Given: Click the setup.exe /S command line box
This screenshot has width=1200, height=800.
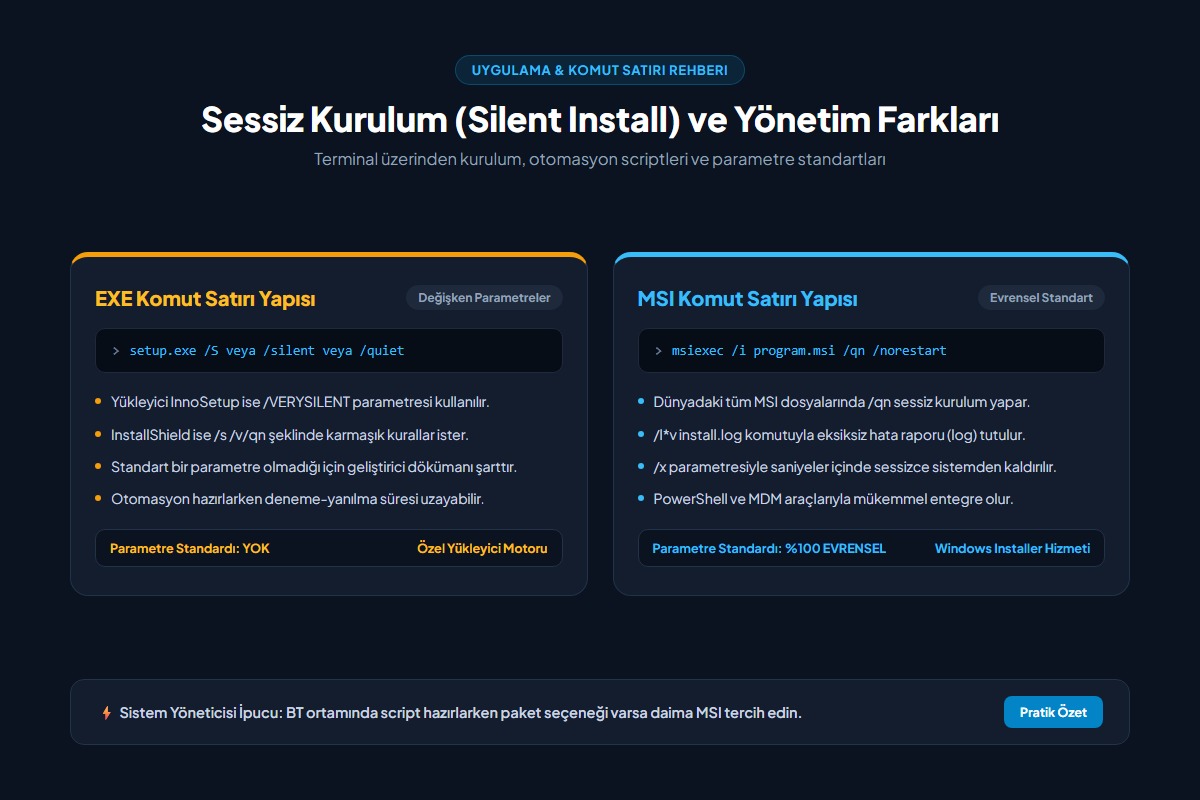Looking at the screenshot, I should [x=329, y=351].
